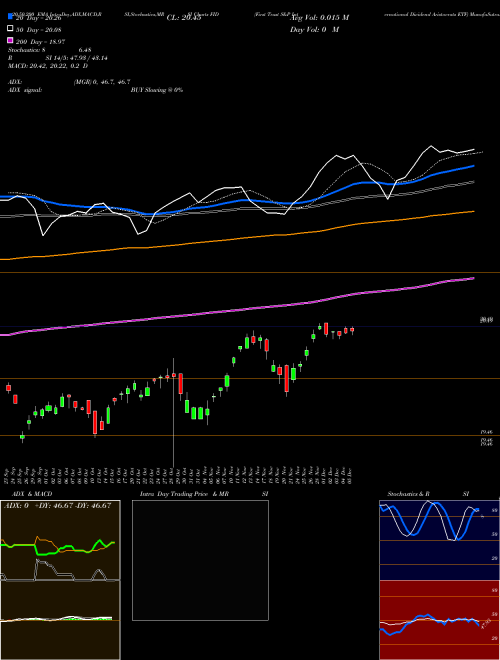Click the 'ADX & MACD' panel title
500x660 pixels.
32,494
